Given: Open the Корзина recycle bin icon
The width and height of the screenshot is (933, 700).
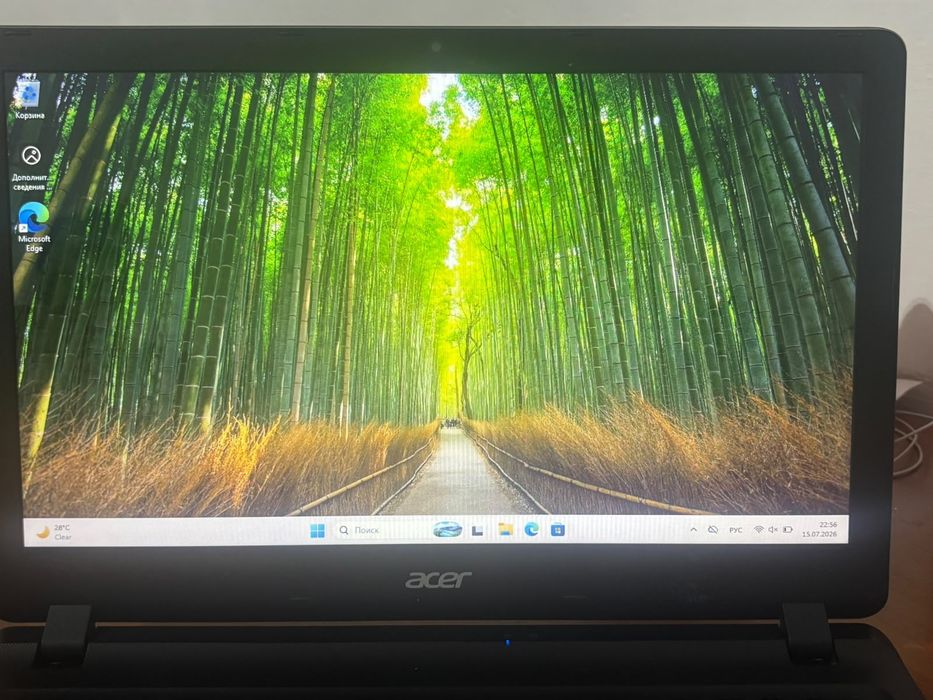Looking at the screenshot, I should 29,98.
